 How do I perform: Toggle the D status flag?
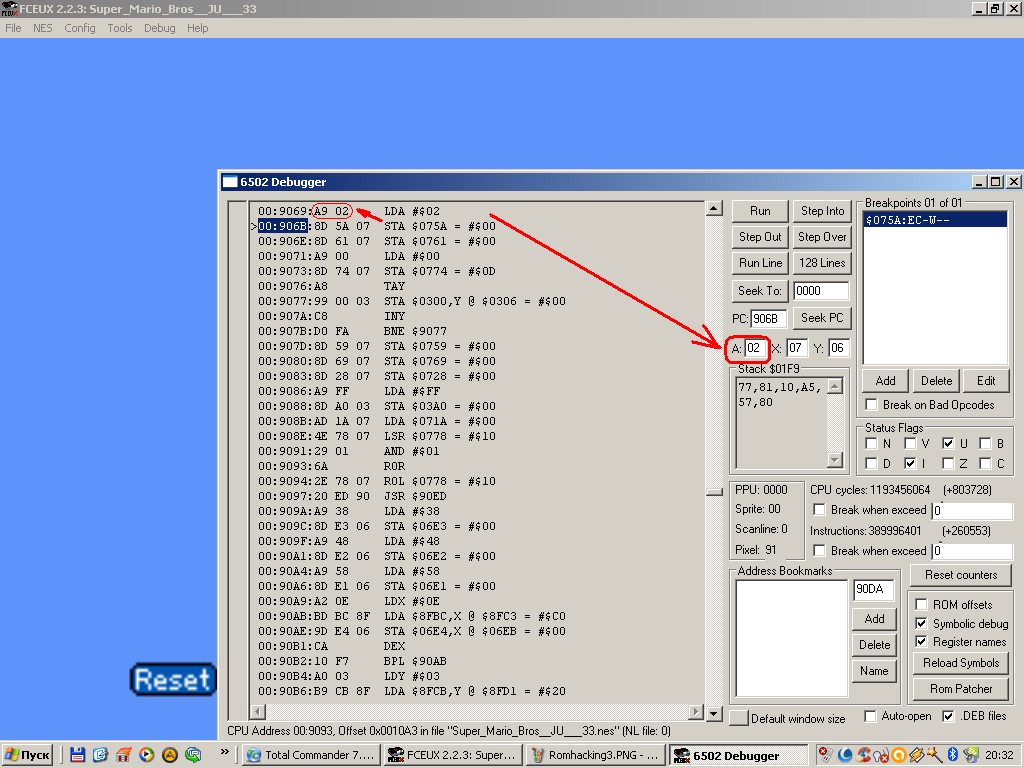pos(871,464)
